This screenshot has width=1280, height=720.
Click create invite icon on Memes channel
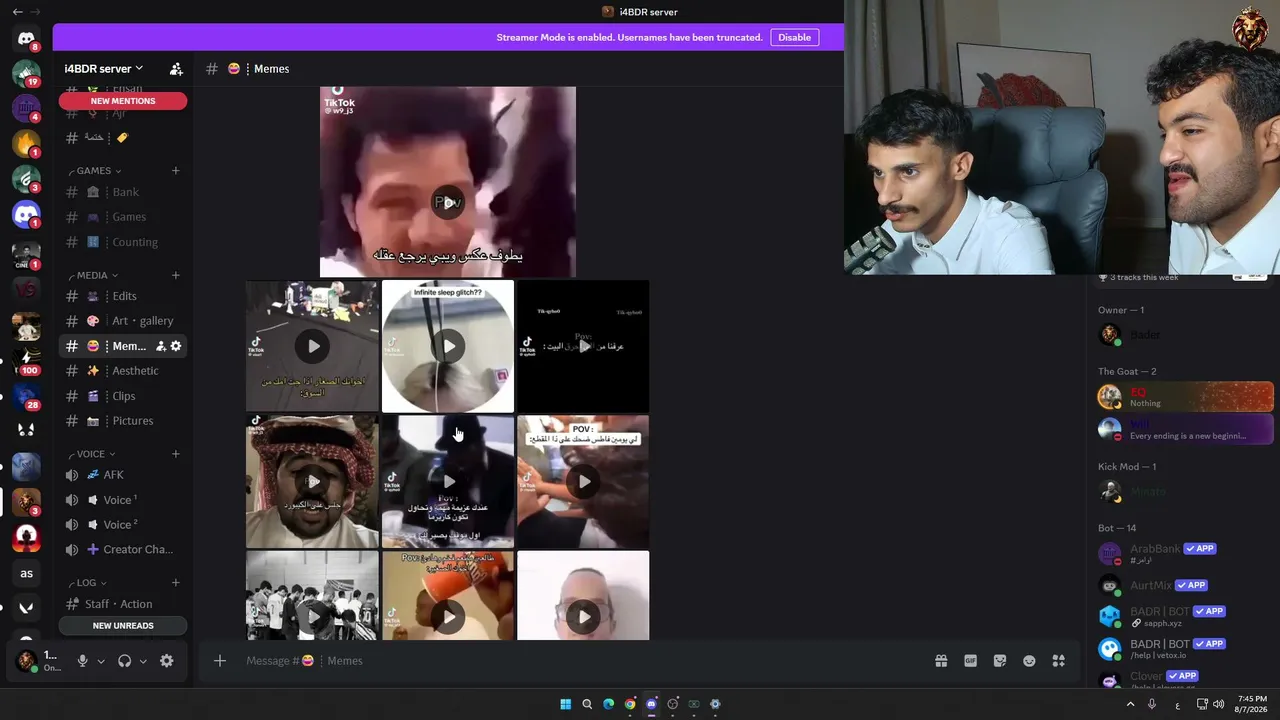(160, 346)
